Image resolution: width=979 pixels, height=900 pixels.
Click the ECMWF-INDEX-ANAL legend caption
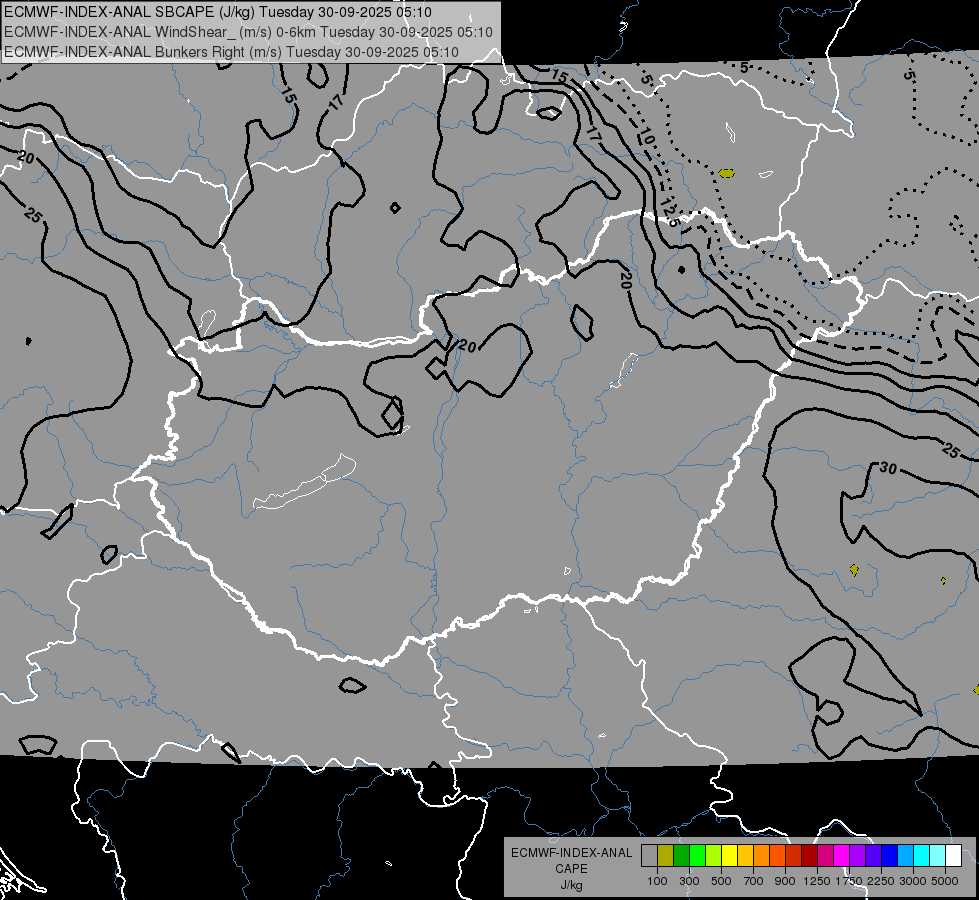pos(571,853)
